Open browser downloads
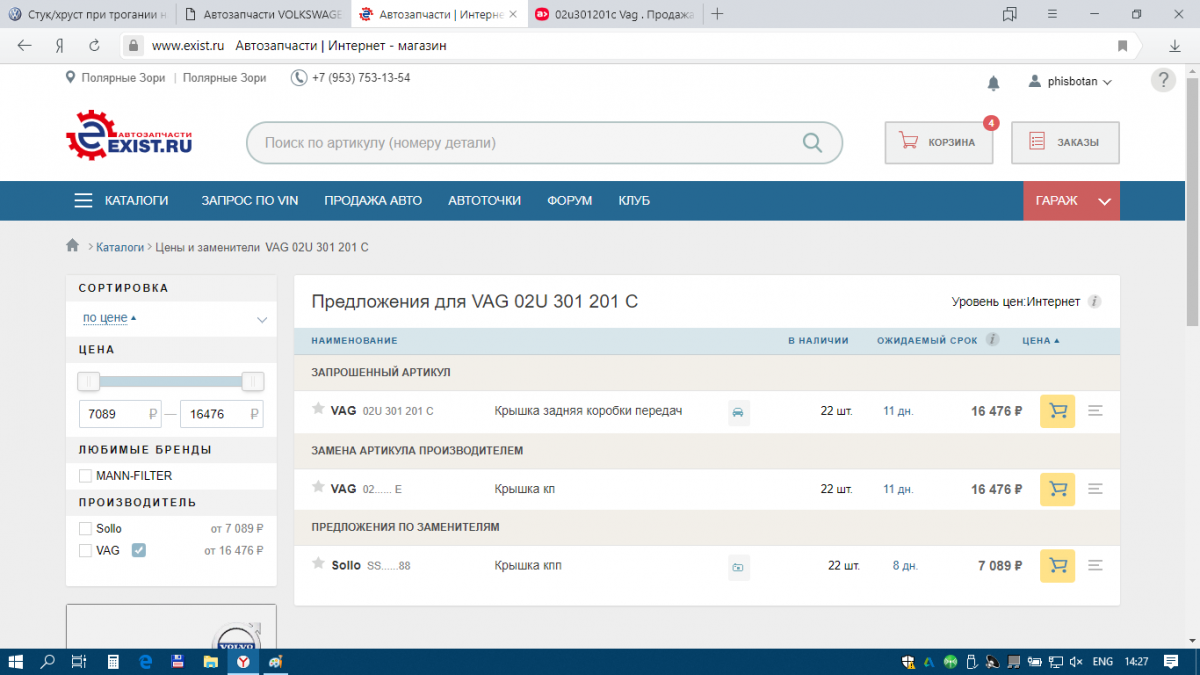Image resolution: width=1200 pixels, height=675 pixels. click(1175, 46)
